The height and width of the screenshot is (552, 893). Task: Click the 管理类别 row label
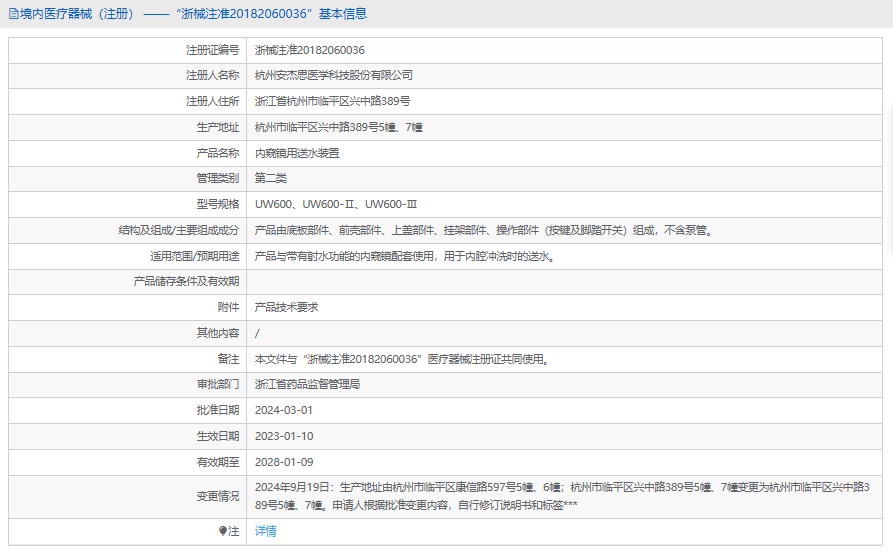click(218, 178)
